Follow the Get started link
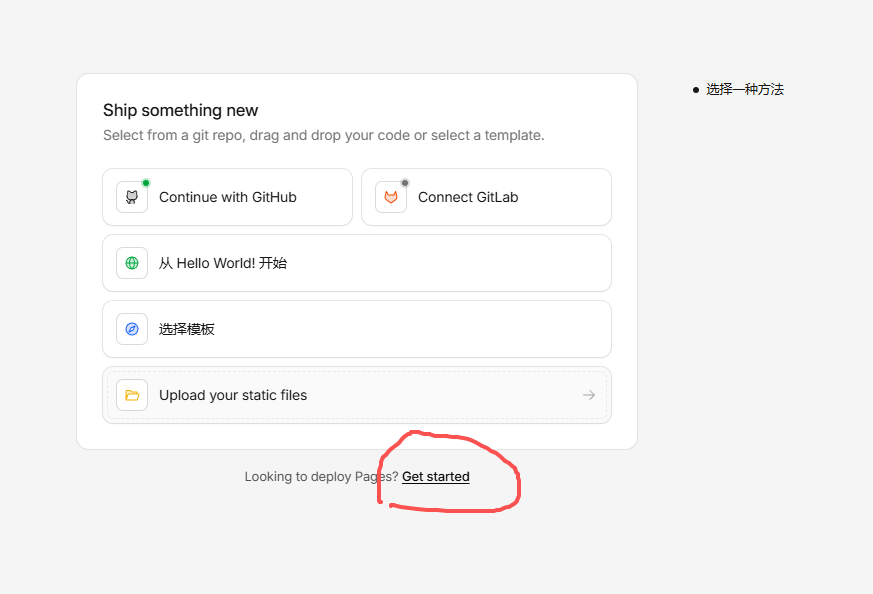This screenshot has height=594, width=873. [x=435, y=477]
